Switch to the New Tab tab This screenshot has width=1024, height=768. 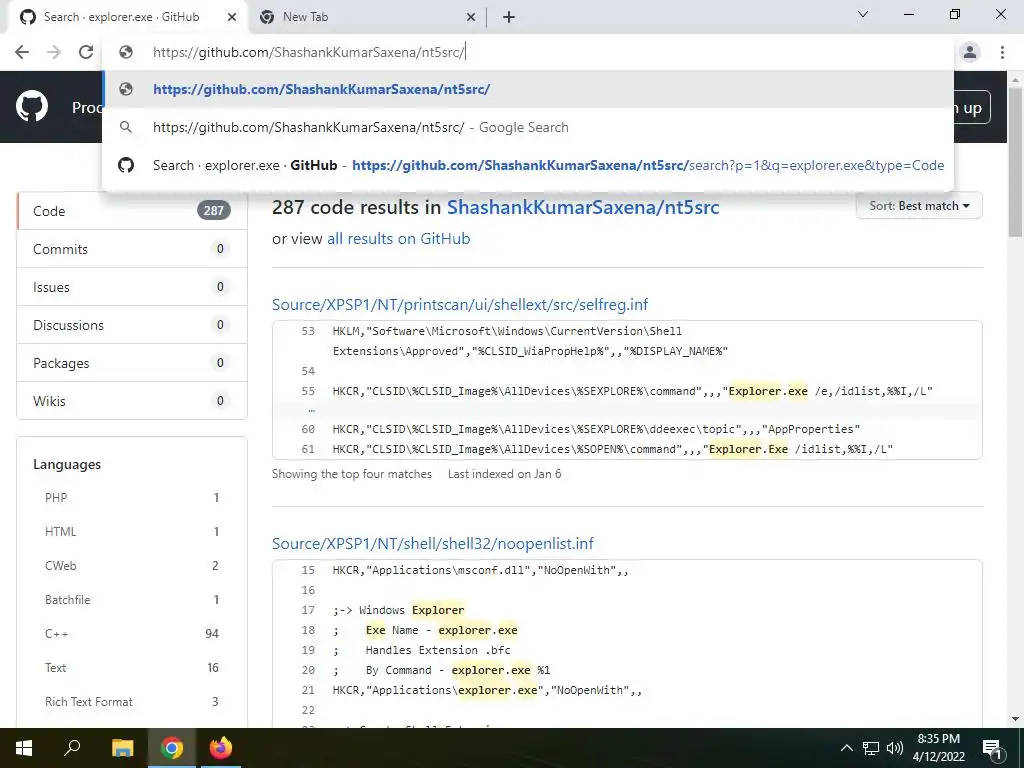click(x=367, y=17)
